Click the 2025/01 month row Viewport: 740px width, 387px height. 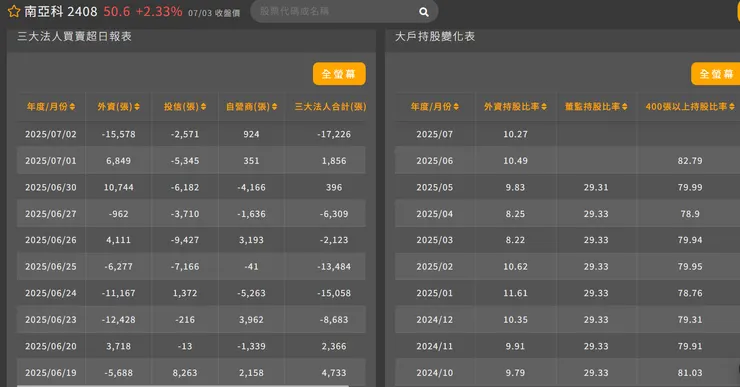click(x=567, y=293)
